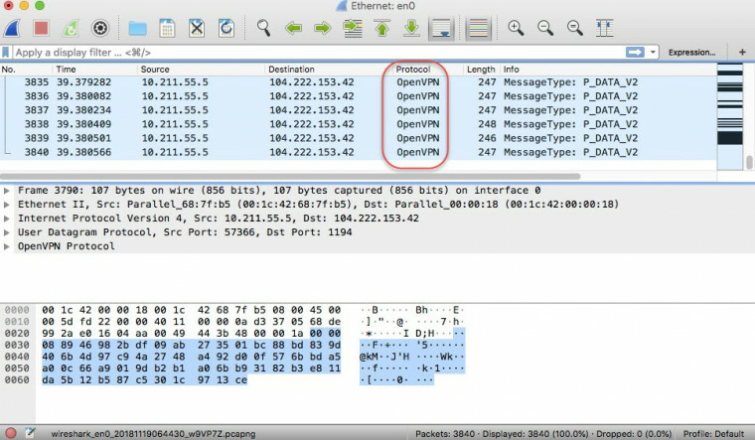Find a packet with the magnifier icon

pos(263,28)
